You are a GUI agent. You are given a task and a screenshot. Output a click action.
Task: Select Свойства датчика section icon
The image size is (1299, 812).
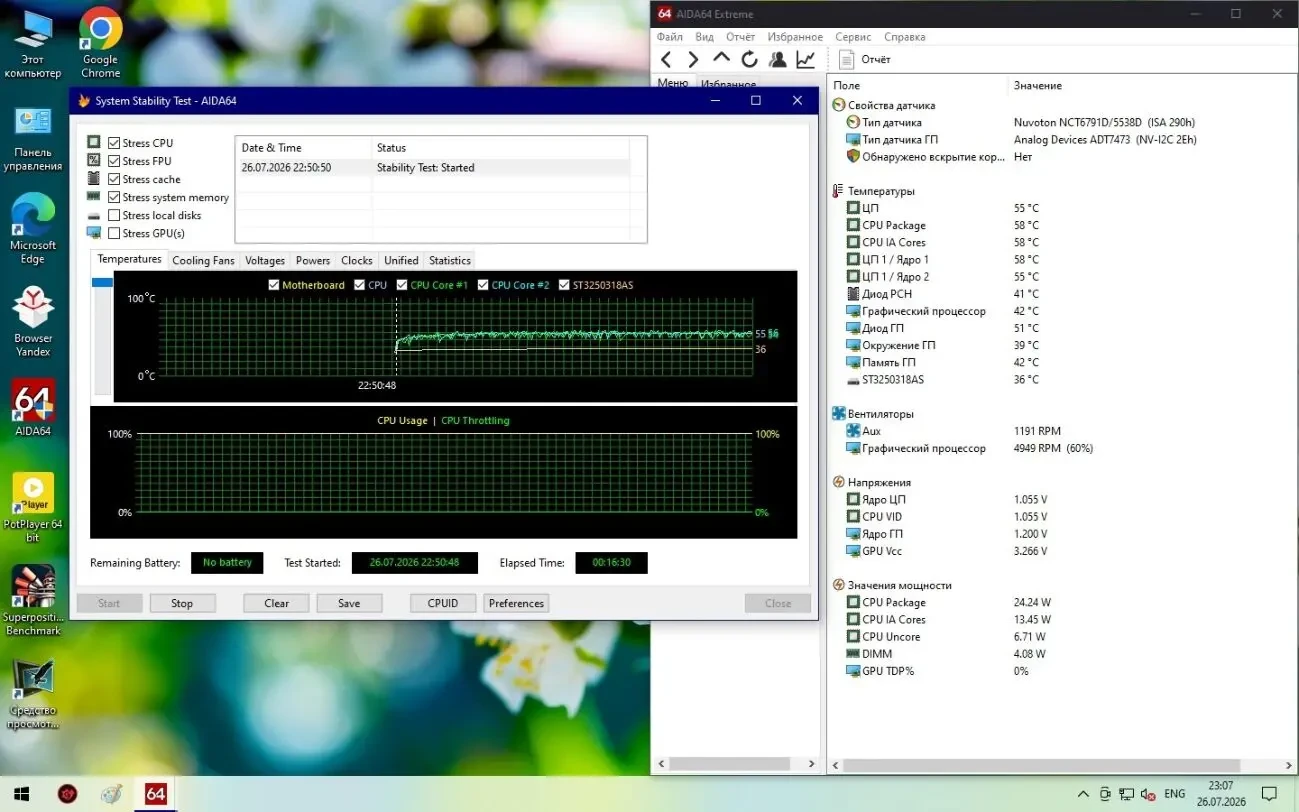coord(838,105)
